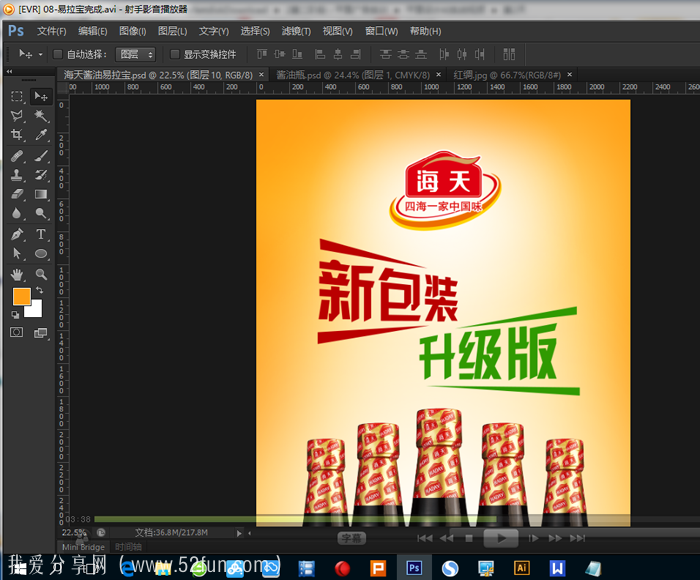The width and height of the screenshot is (700, 580).
Task: Open the 滤镜(T) menu
Action: coord(296,31)
